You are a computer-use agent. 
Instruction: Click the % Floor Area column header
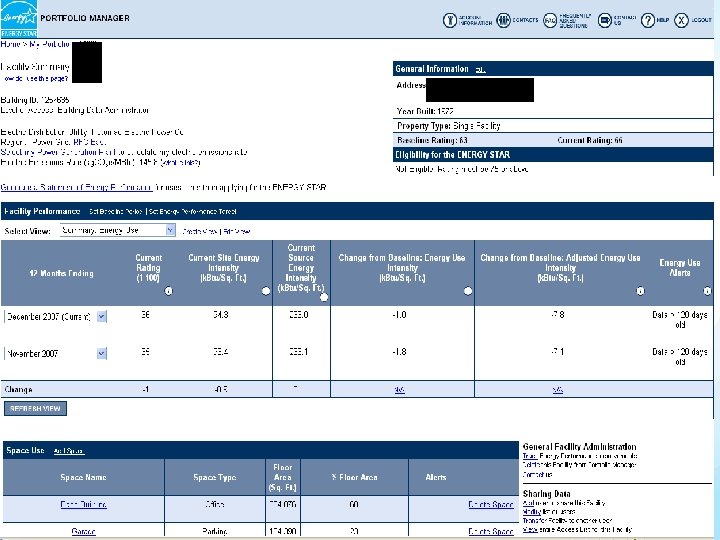[354, 478]
